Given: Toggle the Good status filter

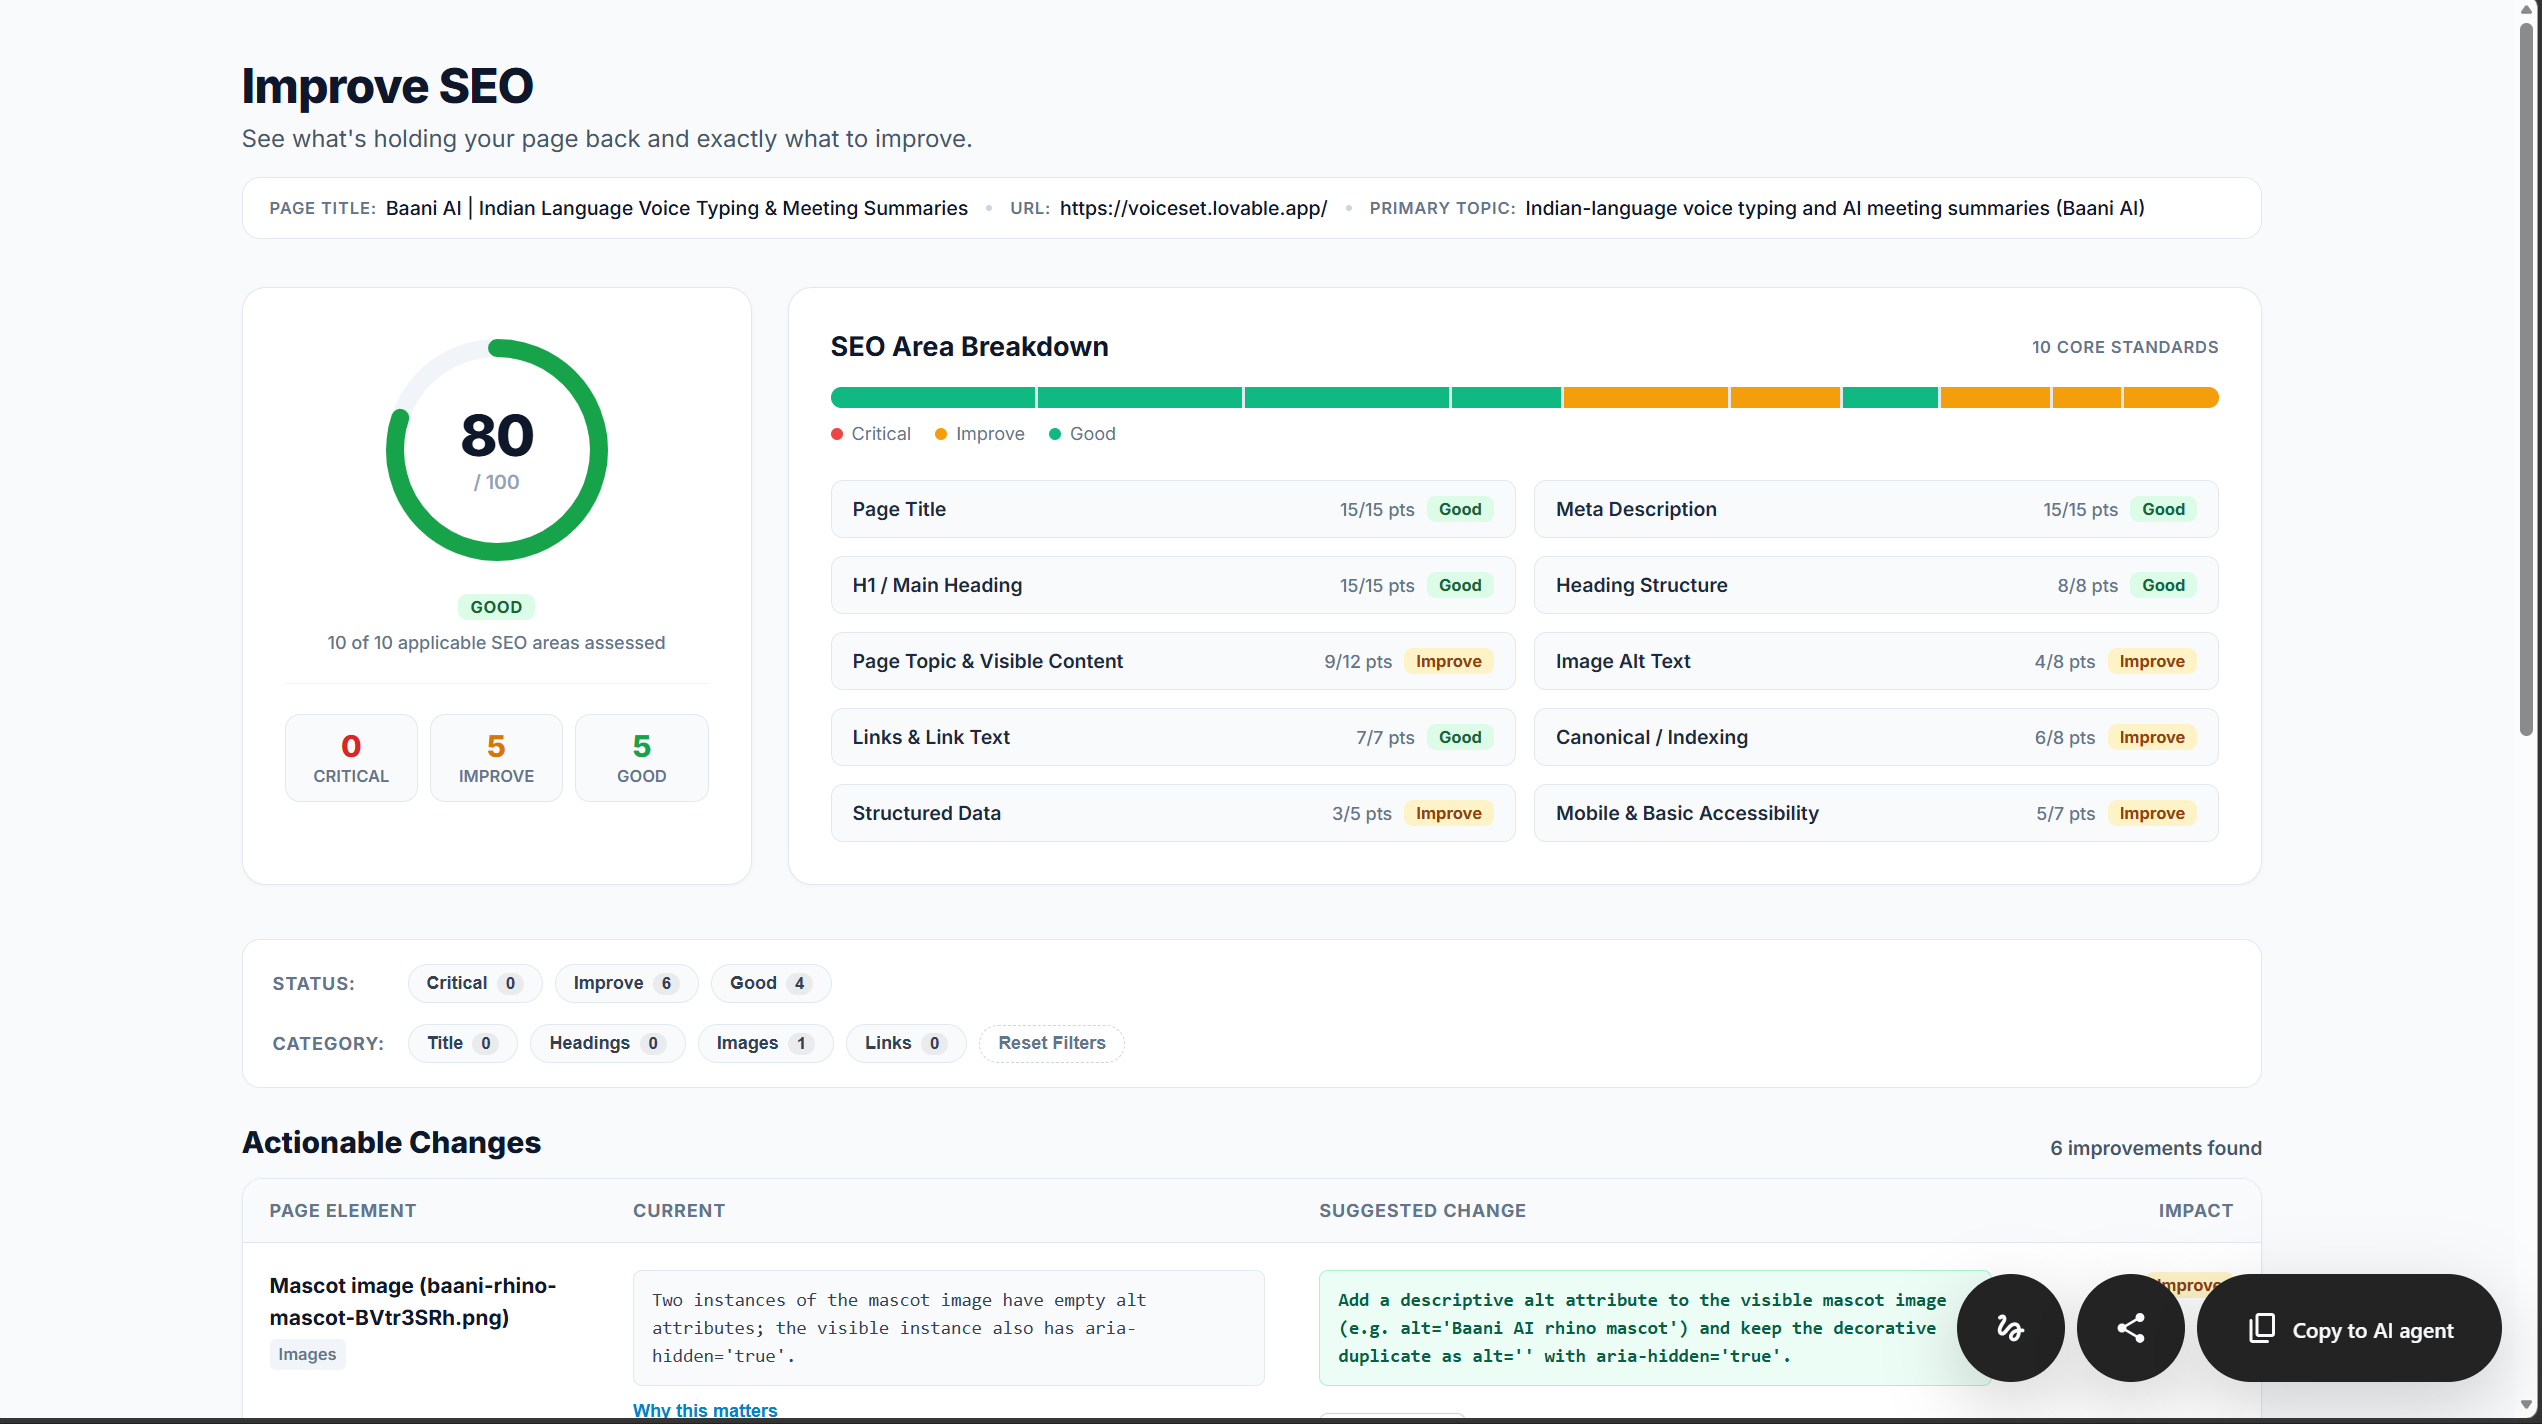Looking at the screenshot, I should tap(770, 983).
